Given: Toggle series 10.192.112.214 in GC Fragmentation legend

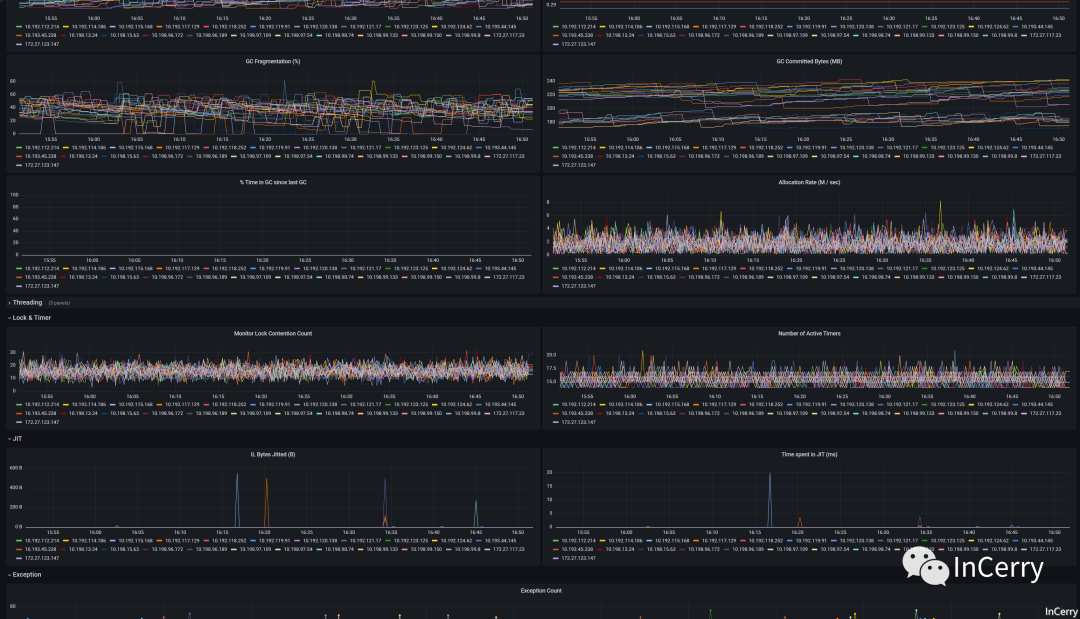Looking at the screenshot, I should (42, 147).
